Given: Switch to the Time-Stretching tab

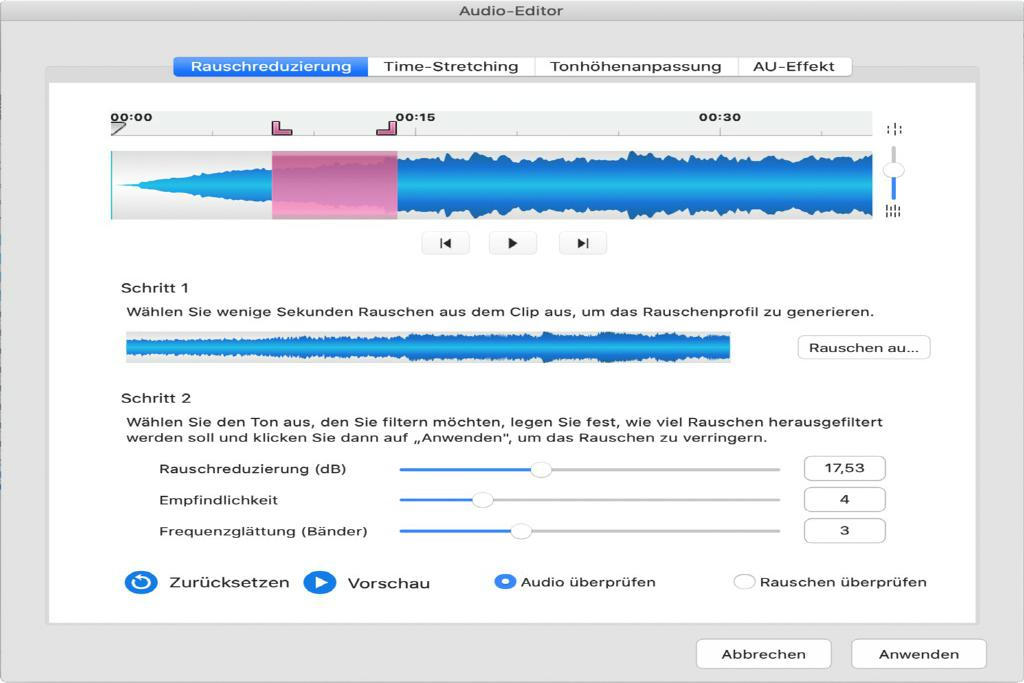Looking at the screenshot, I should click(x=452, y=66).
